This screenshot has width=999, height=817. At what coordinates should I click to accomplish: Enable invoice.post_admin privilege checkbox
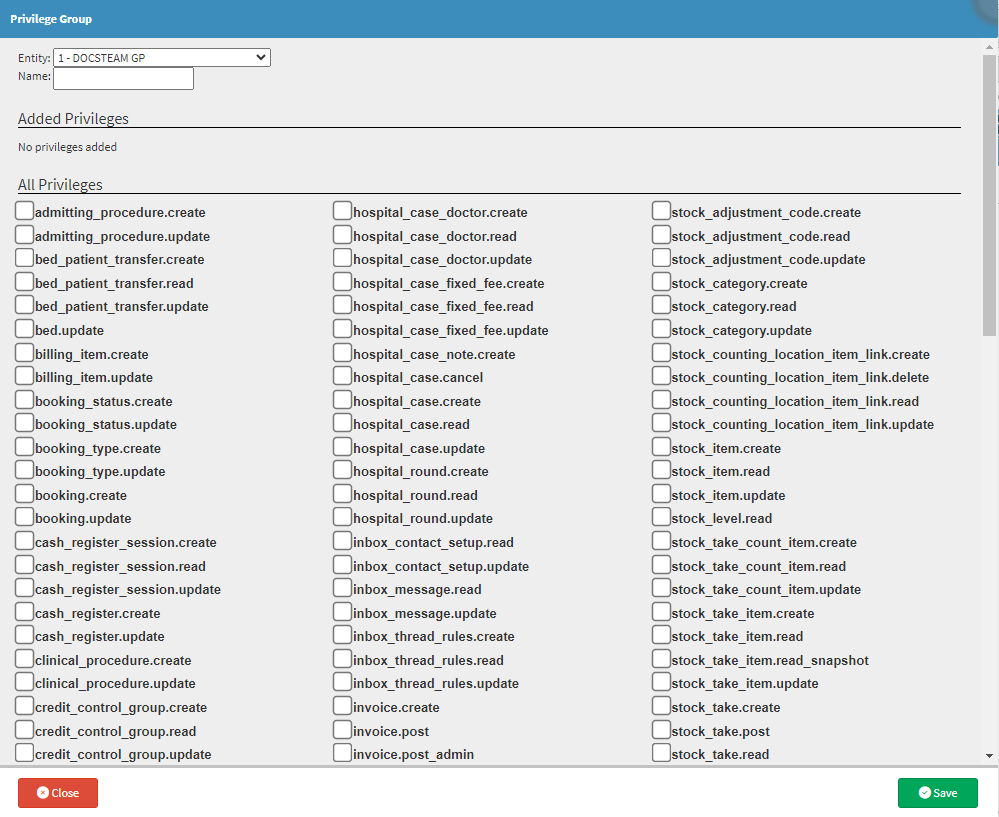point(342,753)
